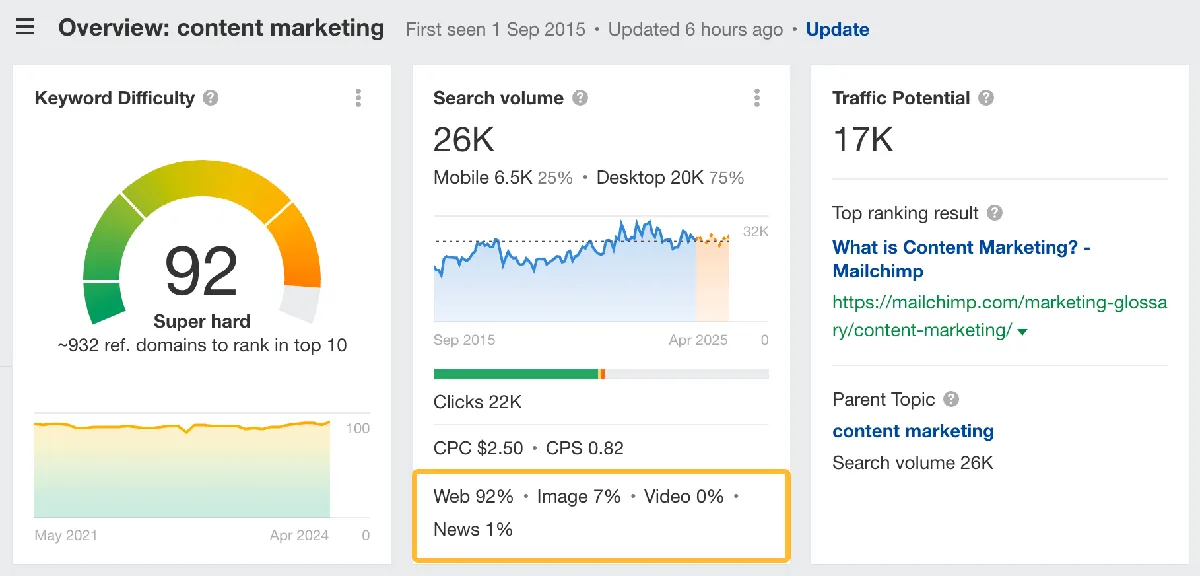
Task: Click the 'May 2021' axis label
Action: click(x=66, y=535)
